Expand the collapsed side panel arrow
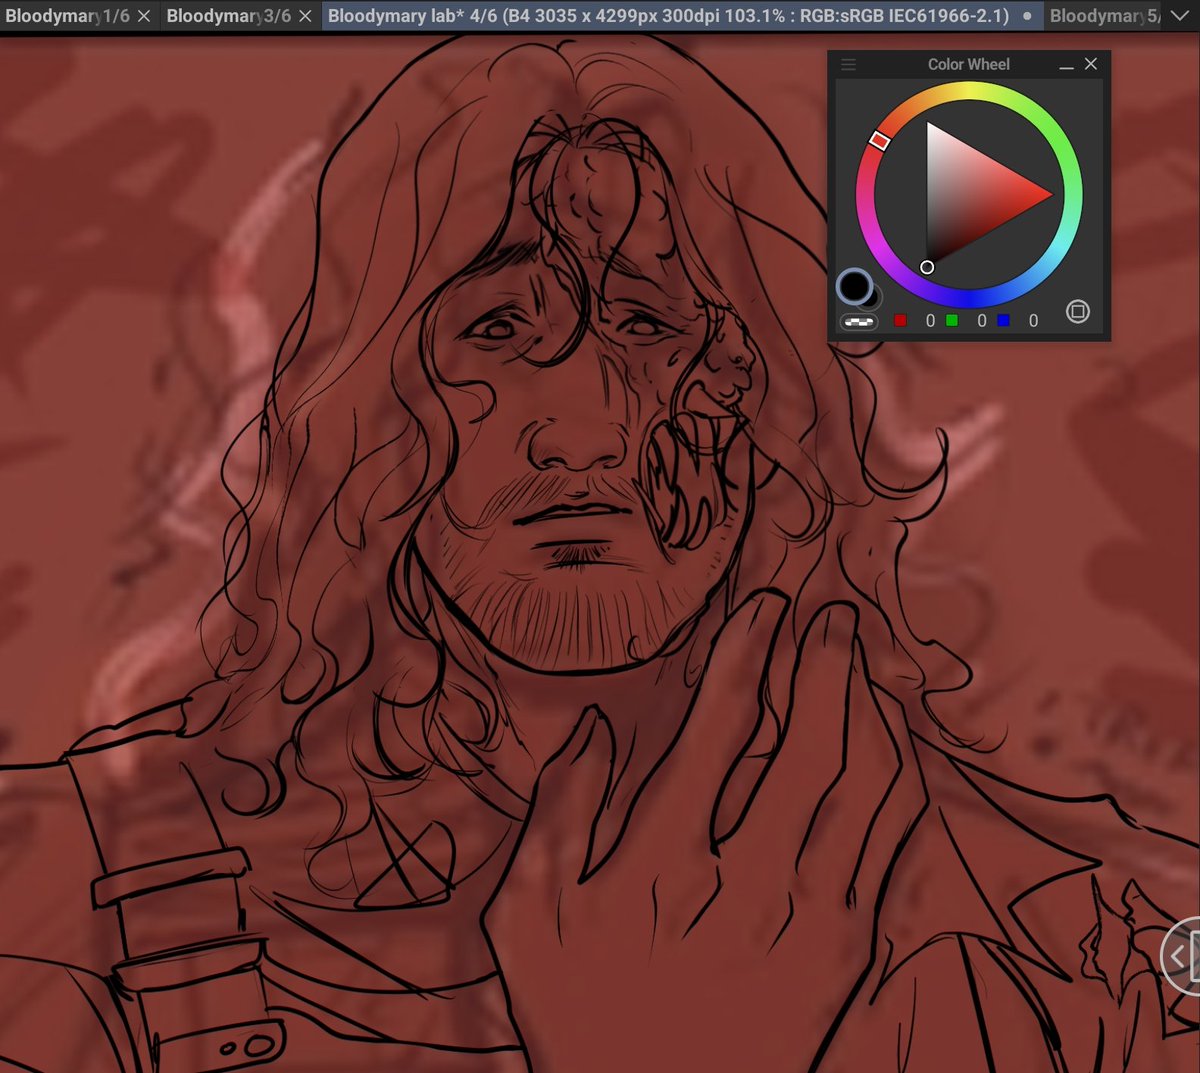 point(1181,956)
